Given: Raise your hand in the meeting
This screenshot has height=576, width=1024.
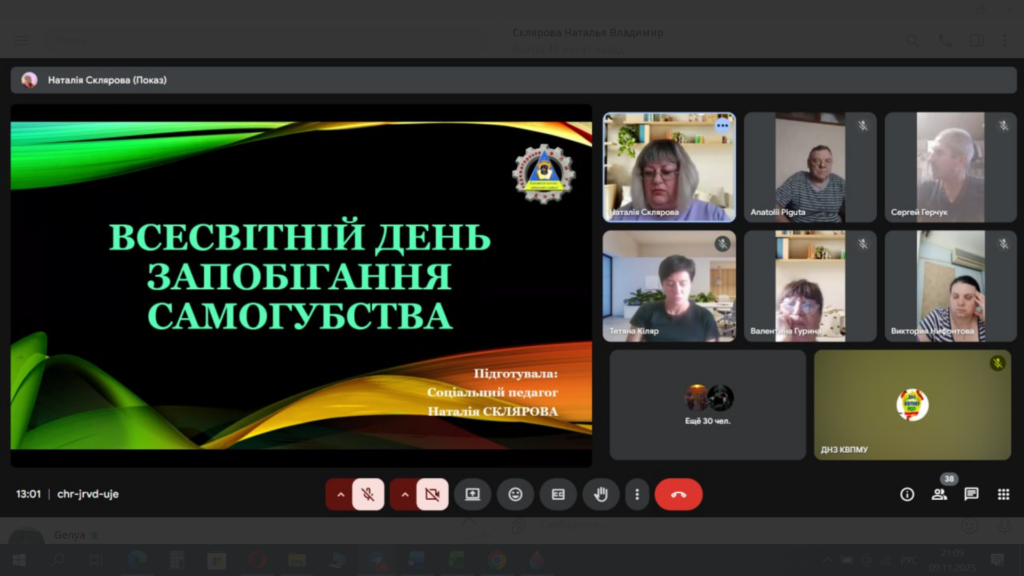Looking at the screenshot, I should point(601,494).
